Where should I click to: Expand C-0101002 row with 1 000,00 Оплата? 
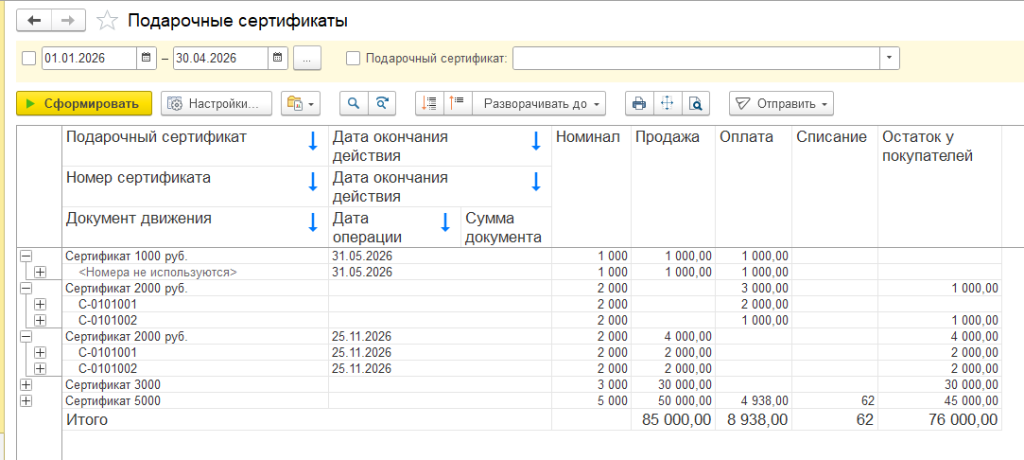[40, 320]
